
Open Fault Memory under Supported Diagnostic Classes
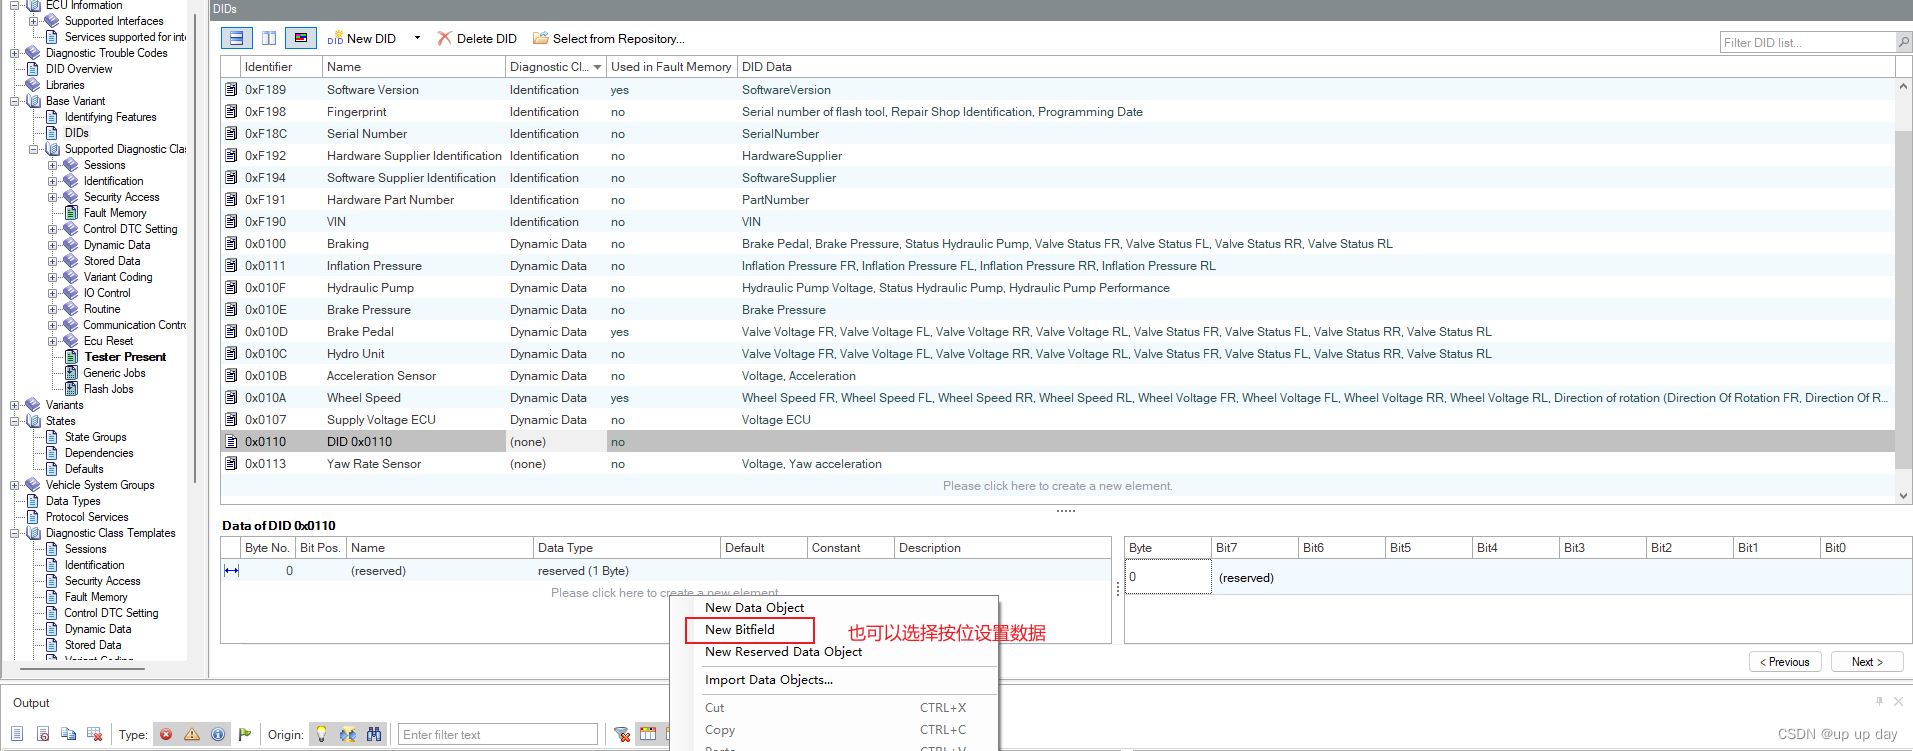(x=115, y=213)
